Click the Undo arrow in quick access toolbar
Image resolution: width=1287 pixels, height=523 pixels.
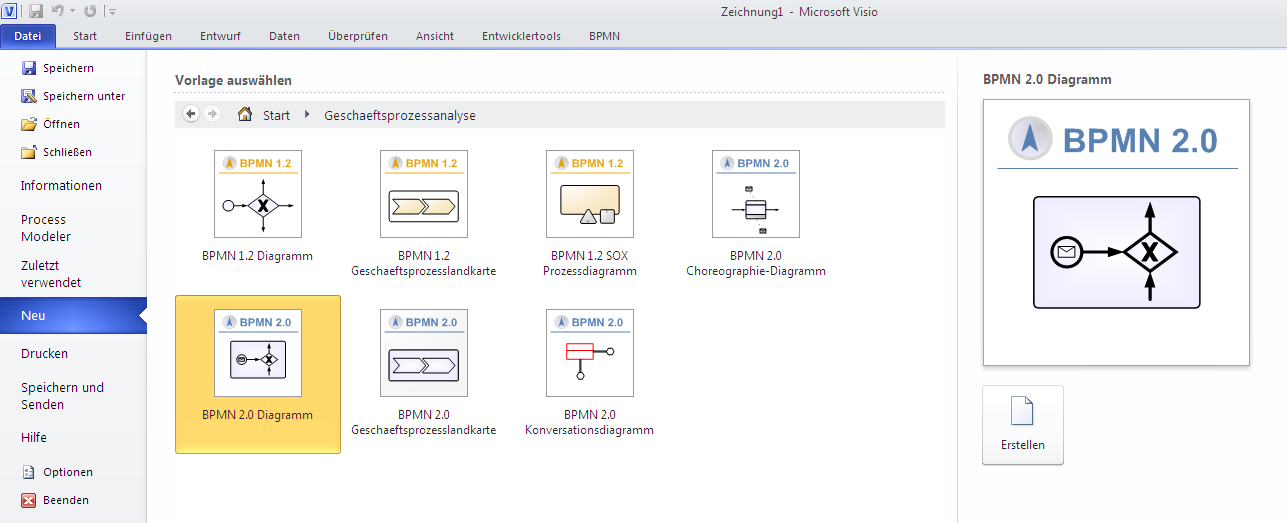(x=58, y=11)
